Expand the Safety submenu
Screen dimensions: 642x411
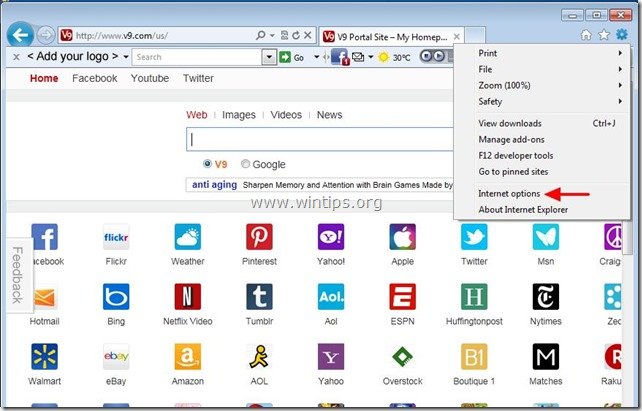[542, 102]
